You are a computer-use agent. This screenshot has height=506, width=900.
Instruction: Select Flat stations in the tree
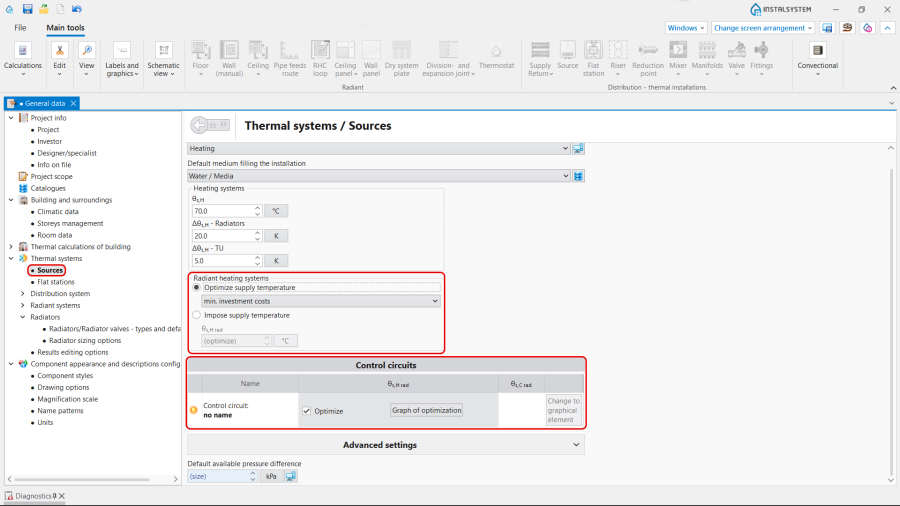click(x=56, y=282)
